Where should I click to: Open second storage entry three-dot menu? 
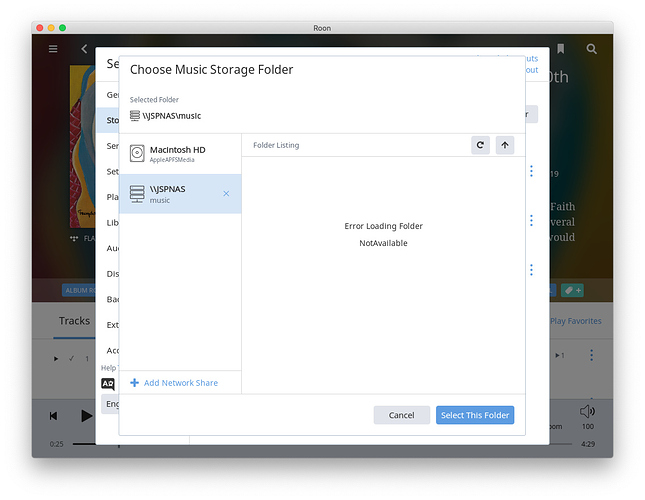point(531,220)
